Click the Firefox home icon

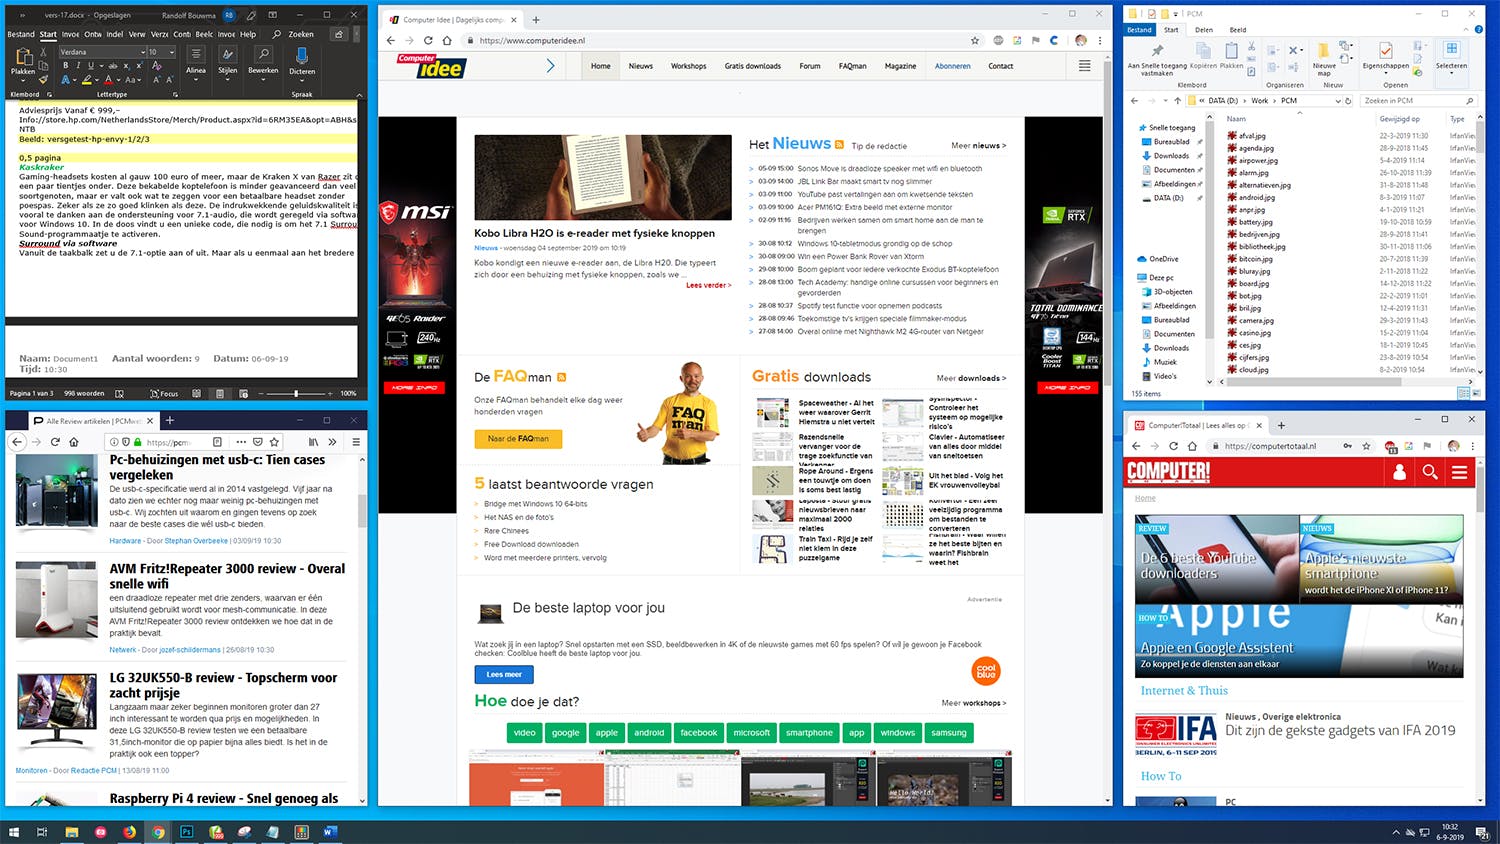73,441
